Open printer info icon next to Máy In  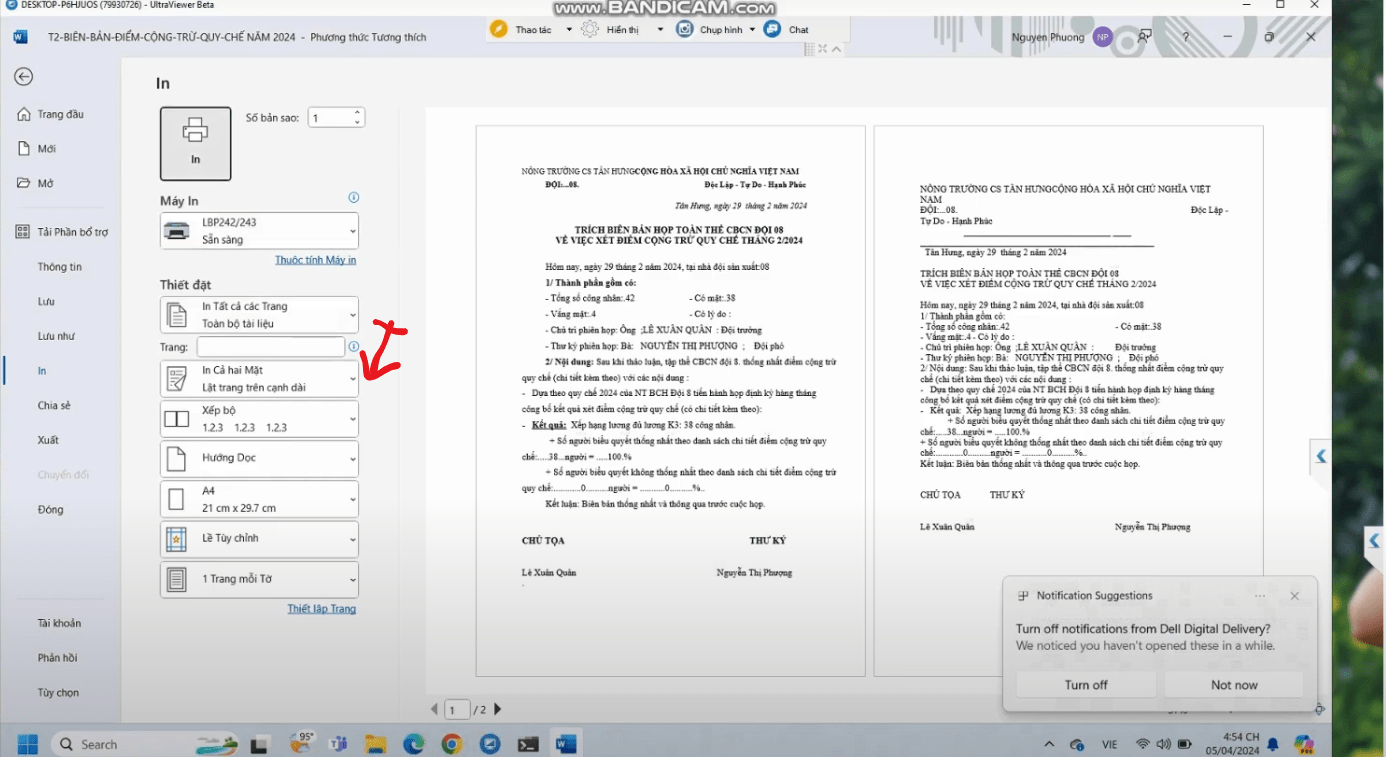click(x=353, y=198)
